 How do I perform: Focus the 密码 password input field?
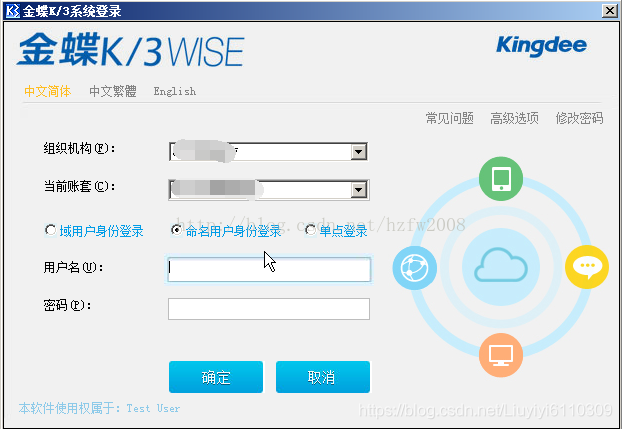tap(269, 309)
